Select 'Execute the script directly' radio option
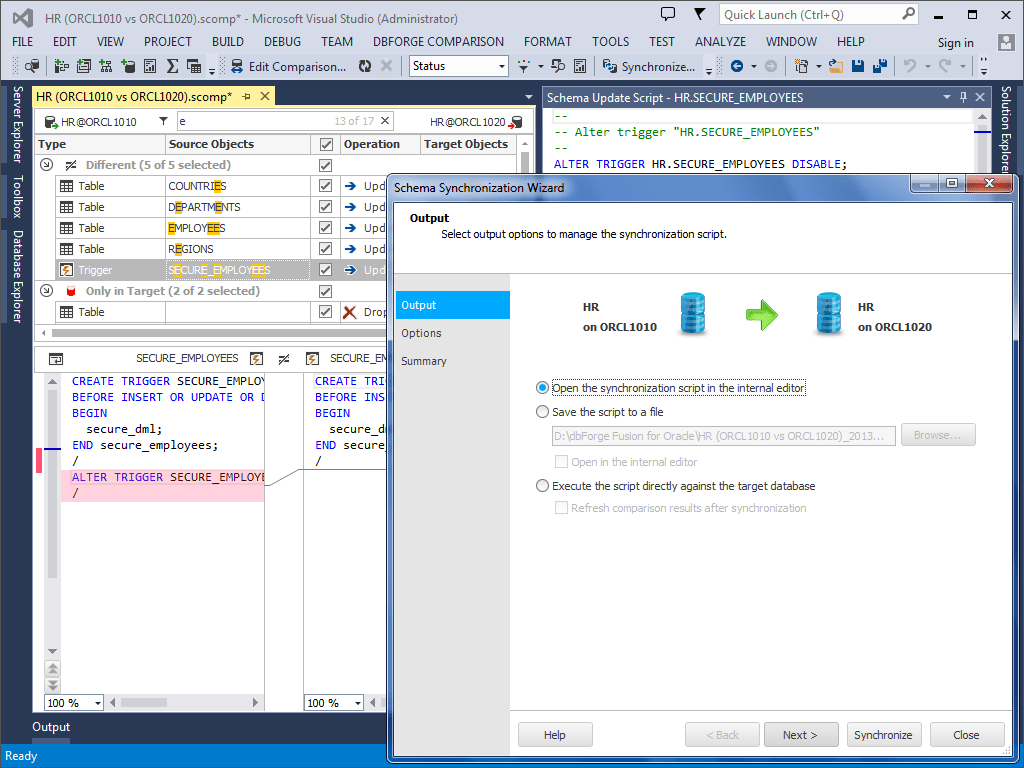The height and width of the screenshot is (768, 1024). point(543,486)
